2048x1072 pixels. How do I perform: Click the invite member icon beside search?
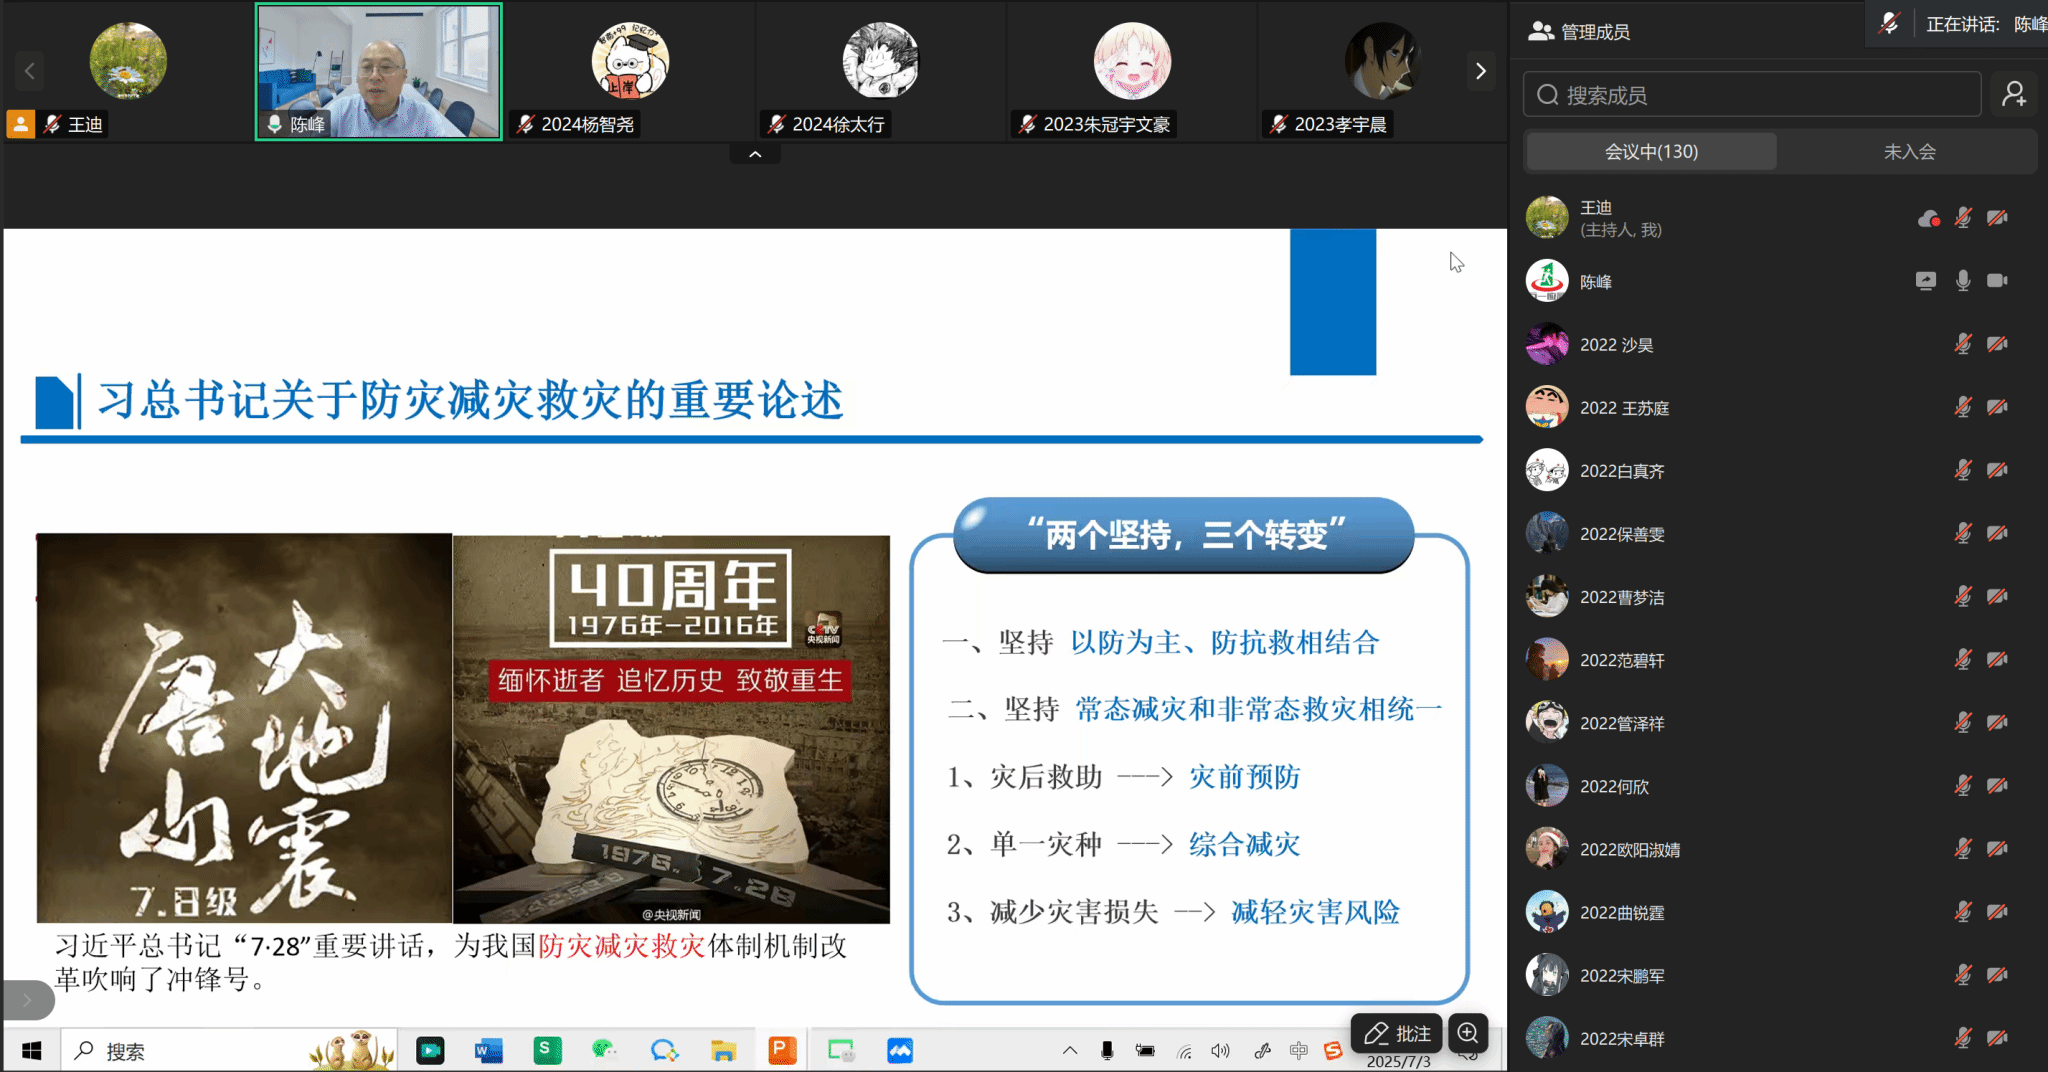(x=2014, y=95)
